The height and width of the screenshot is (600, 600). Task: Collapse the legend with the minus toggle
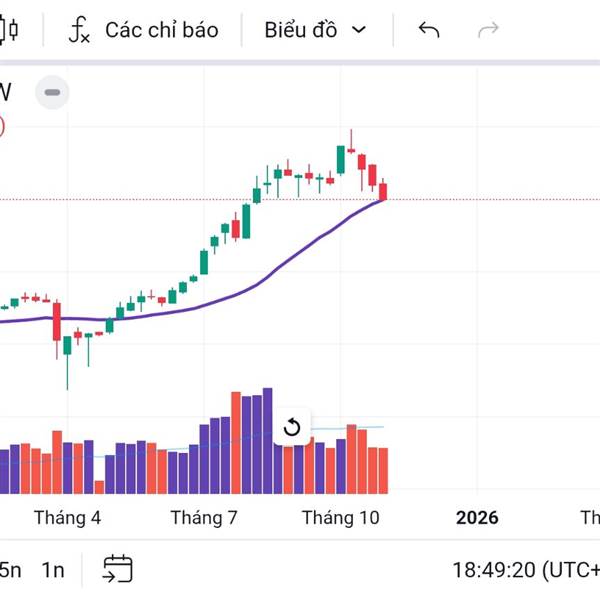point(53,93)
